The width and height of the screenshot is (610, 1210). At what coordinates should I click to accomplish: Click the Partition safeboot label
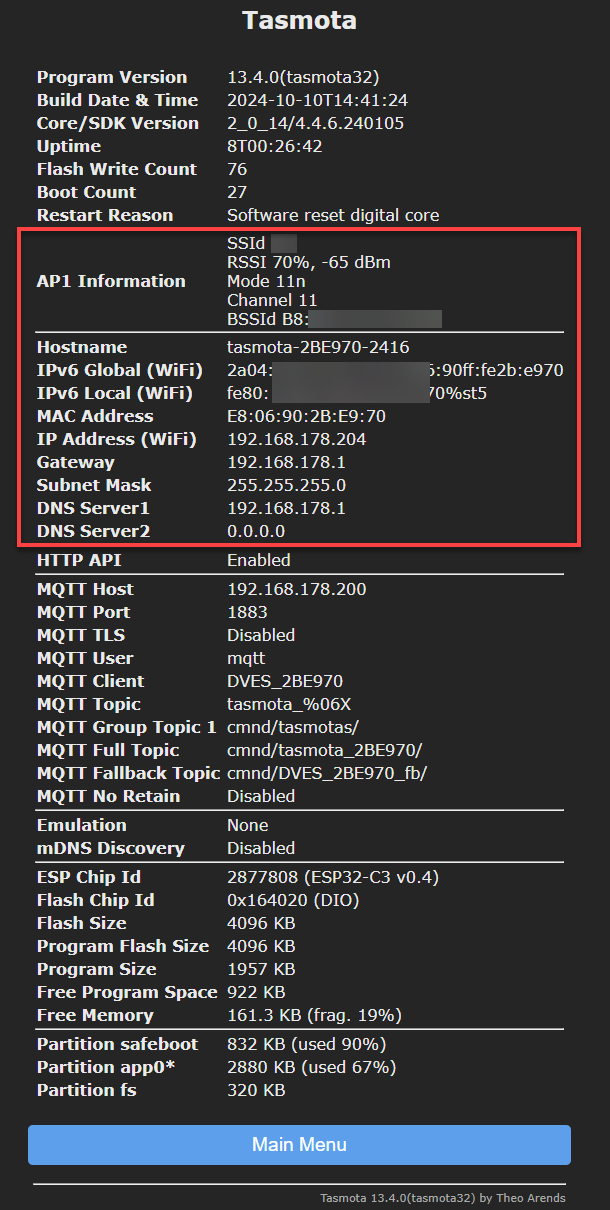coord(117,1044)
